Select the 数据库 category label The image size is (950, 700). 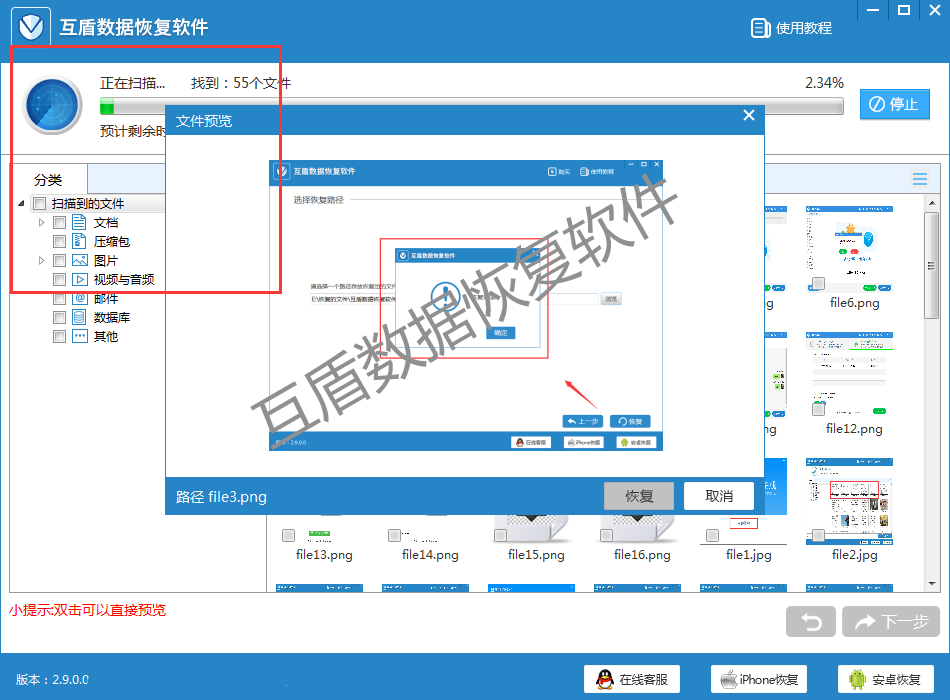pos(112,318)
